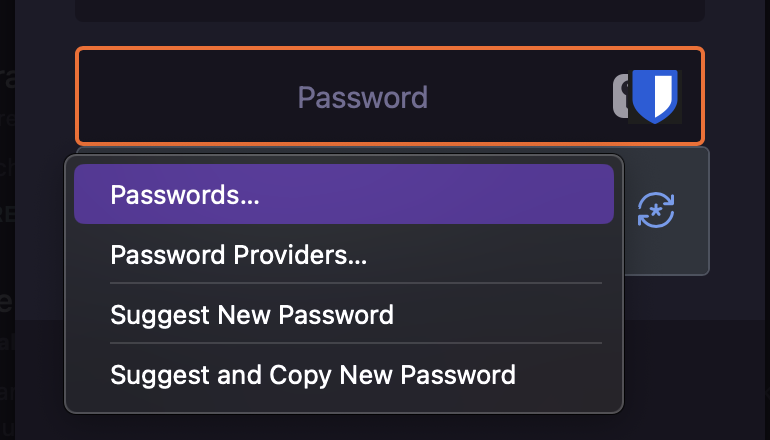Open Bitwarden autofill from the Password field
Viewport: 770px width, 440px height.
click(x=657, y=96)
